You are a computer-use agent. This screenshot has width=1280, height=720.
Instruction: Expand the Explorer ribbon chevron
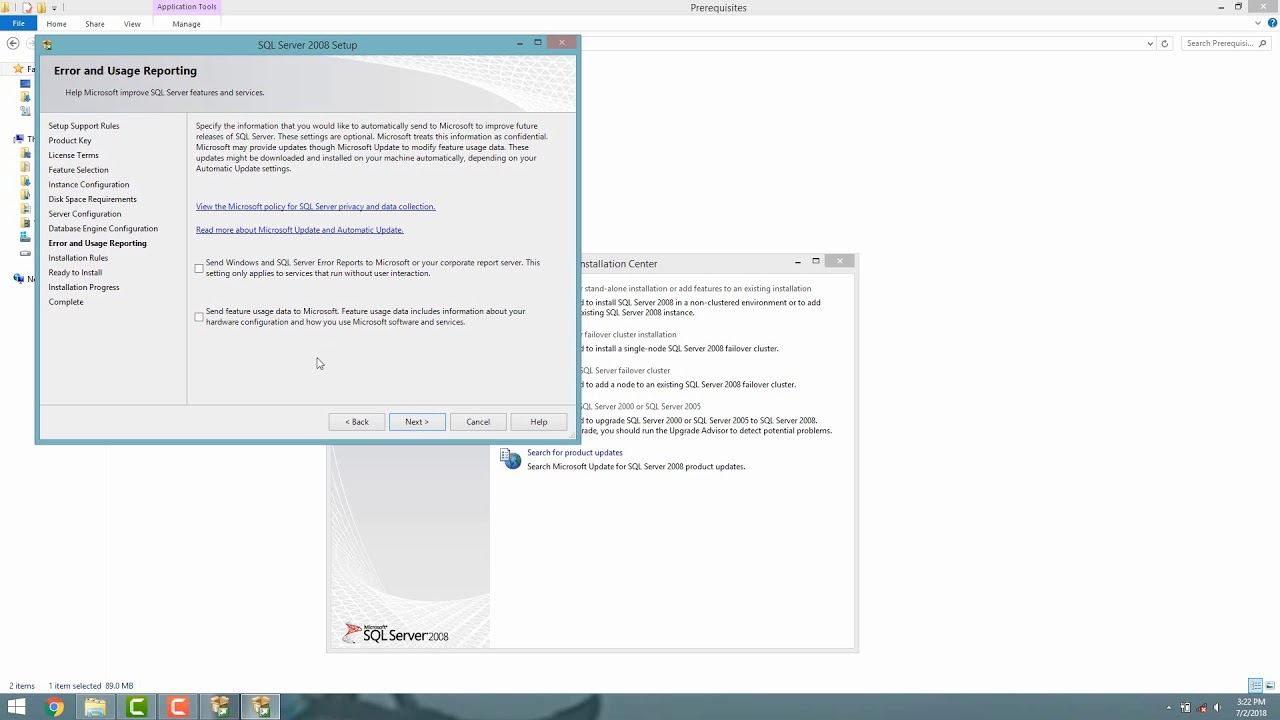tap(1258, 23)
